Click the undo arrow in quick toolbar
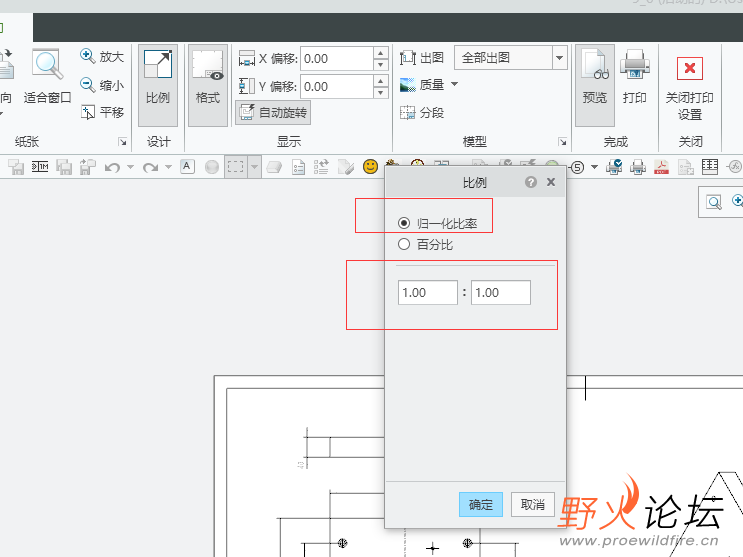This screenshot has width=743, height=557. (112, 167)
